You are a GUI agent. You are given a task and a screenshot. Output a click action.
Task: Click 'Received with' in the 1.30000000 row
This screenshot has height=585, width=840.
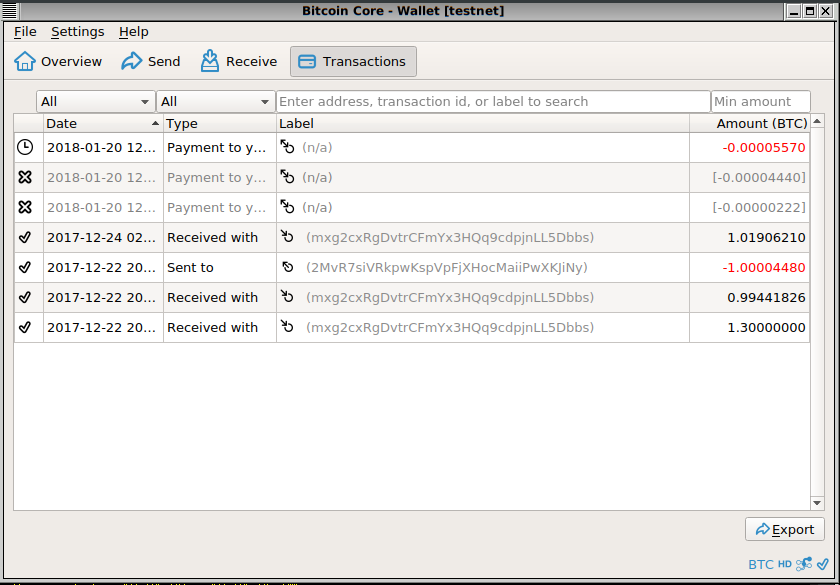coord(212,327)
